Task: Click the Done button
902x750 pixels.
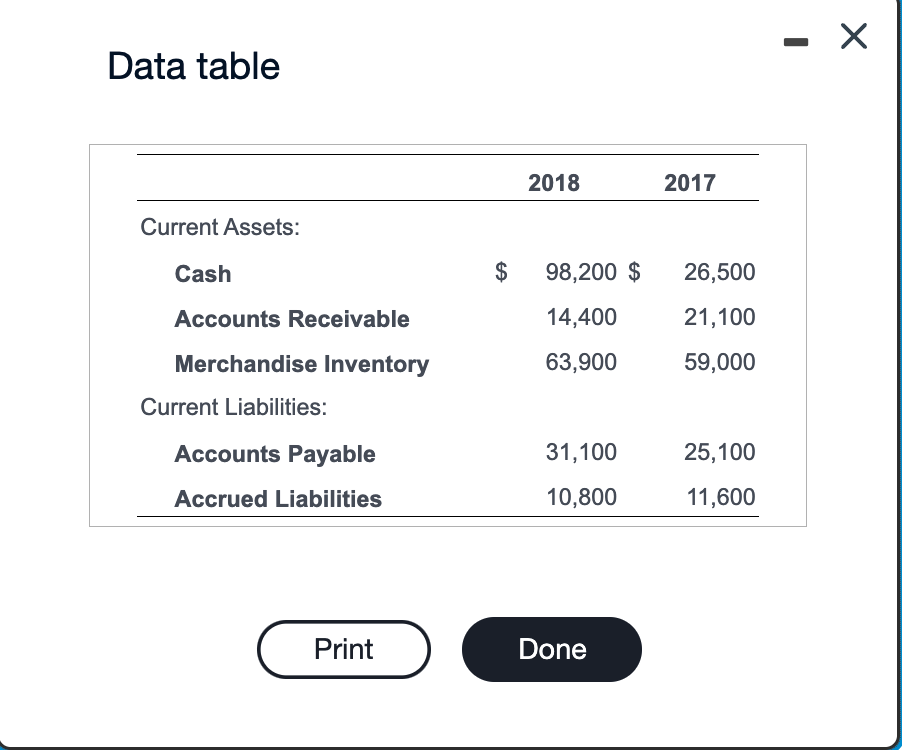Action: tap(551, 649)
